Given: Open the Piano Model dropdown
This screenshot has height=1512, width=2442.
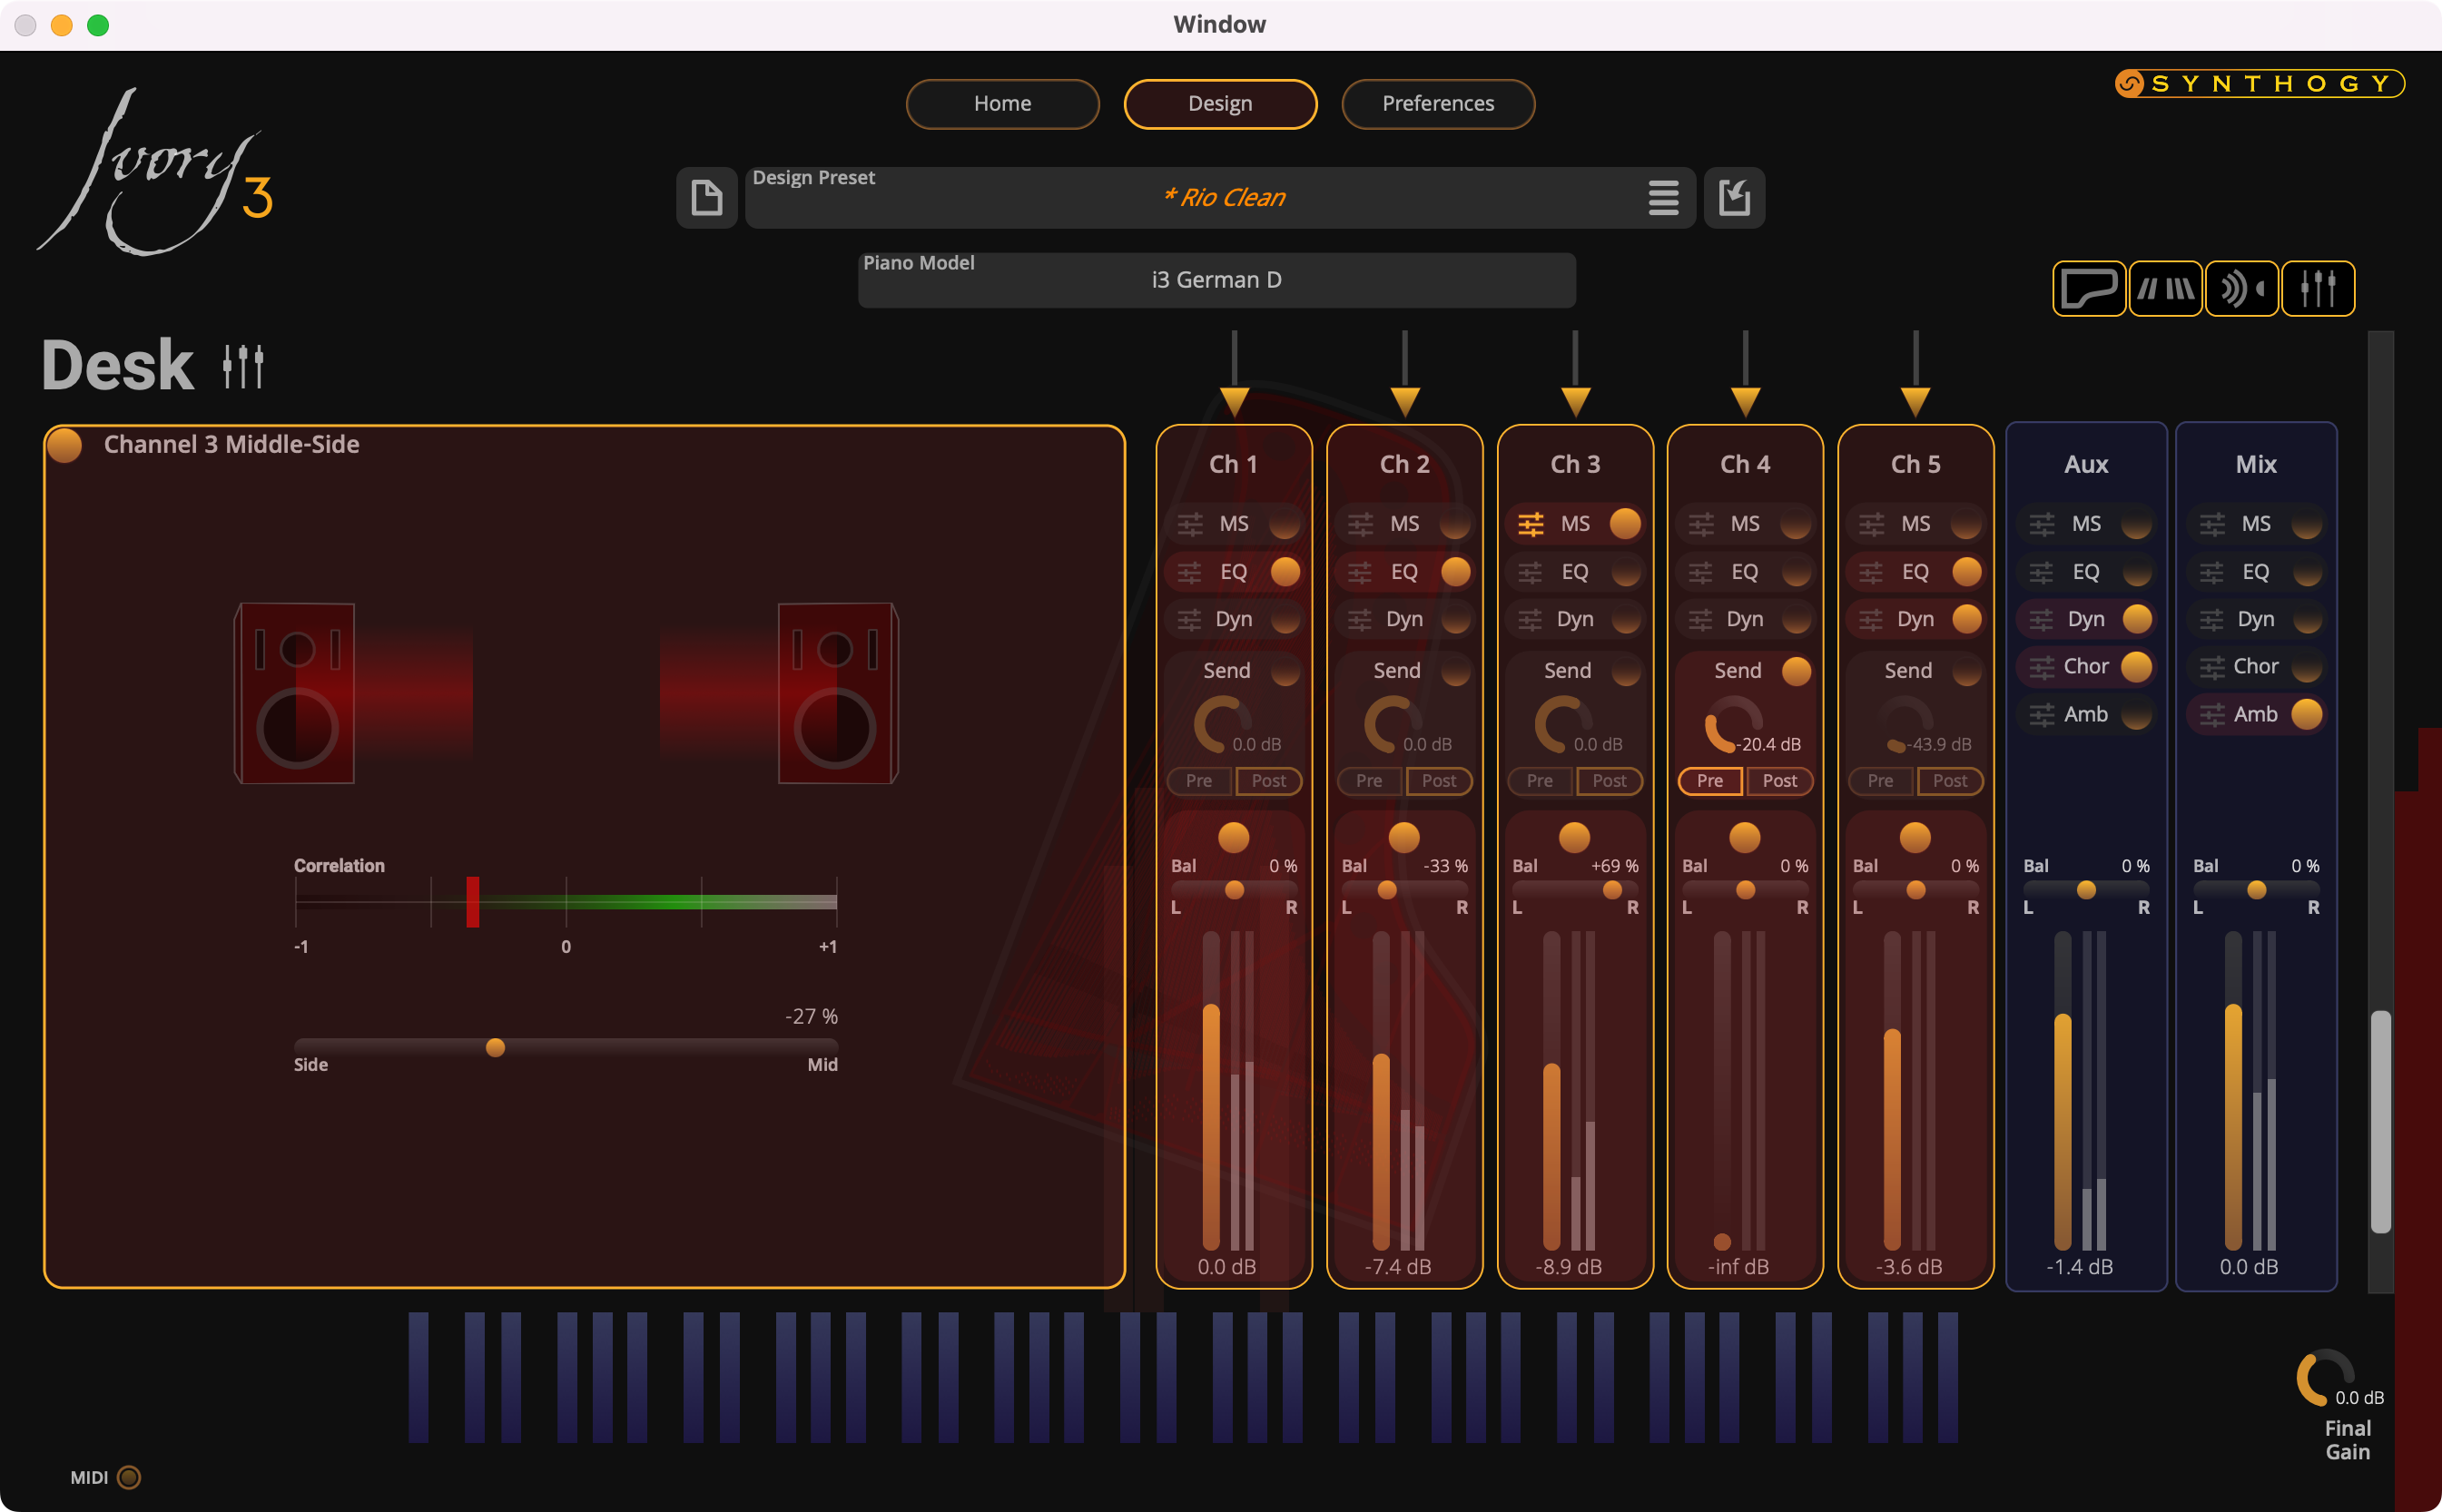Looking at the screenshot, I should [1216, 280].
